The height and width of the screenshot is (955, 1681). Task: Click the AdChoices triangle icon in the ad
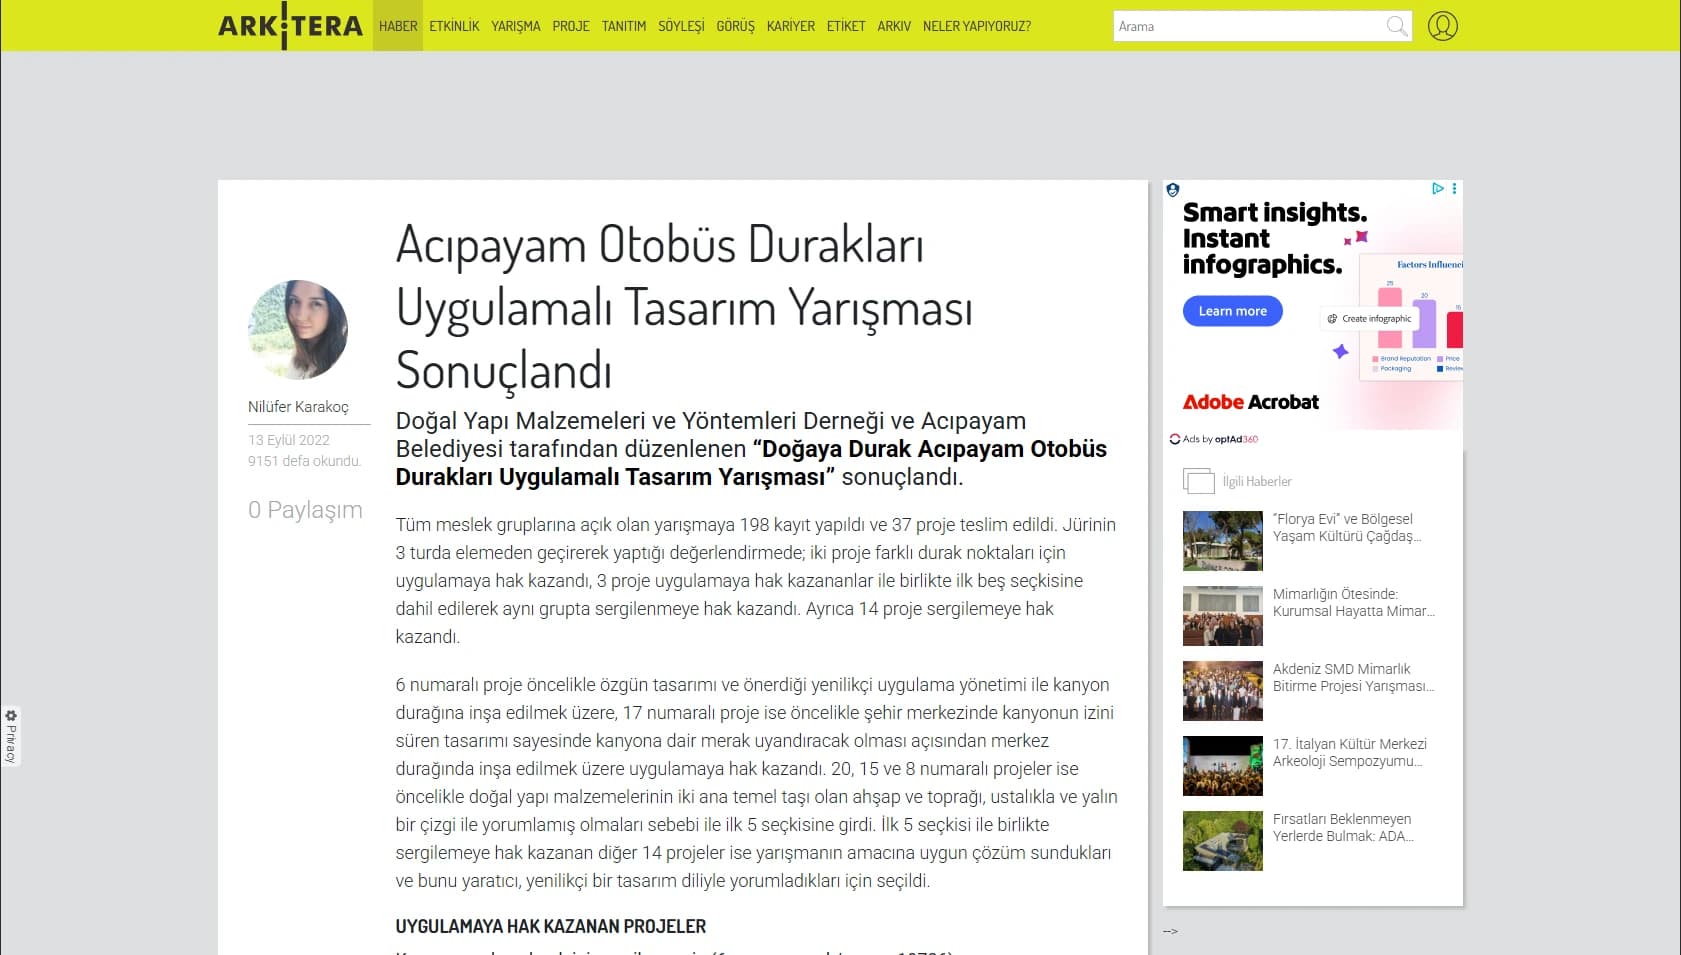[x=1437, y=188]
